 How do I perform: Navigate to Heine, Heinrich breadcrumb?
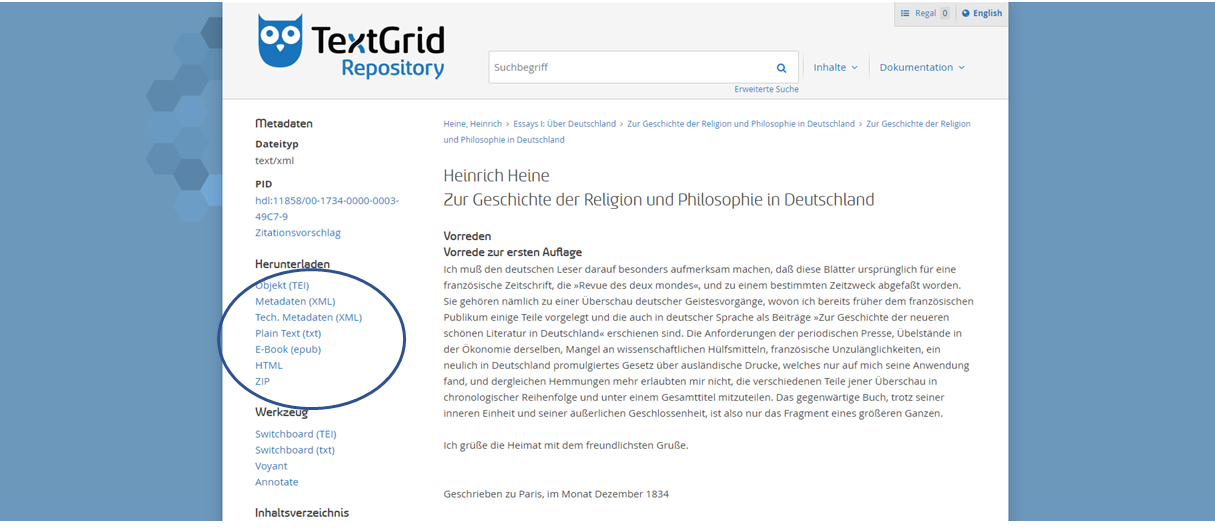click(x=472, y=124)
